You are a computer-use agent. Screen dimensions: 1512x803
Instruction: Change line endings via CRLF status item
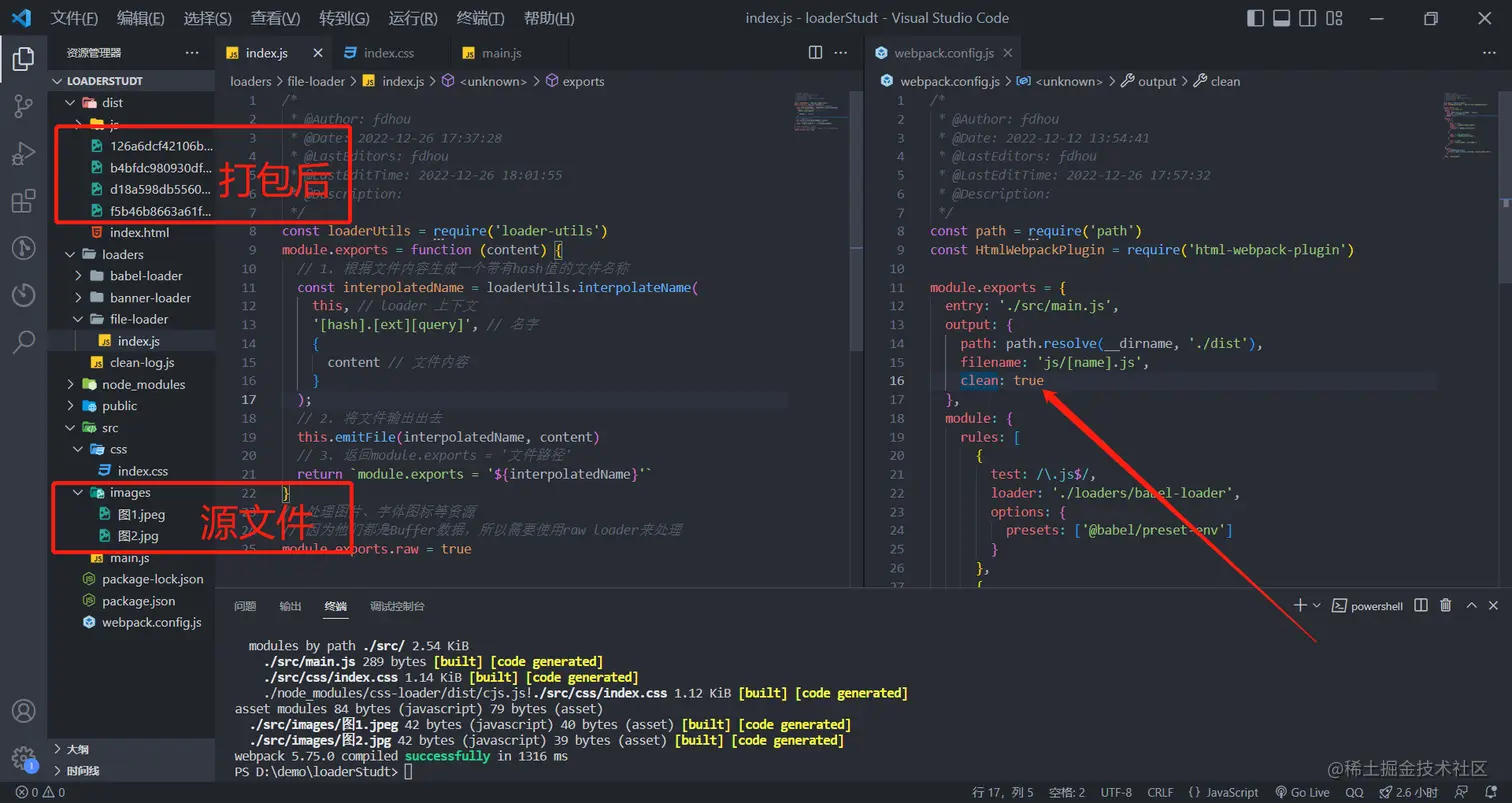click(1160, 792)
